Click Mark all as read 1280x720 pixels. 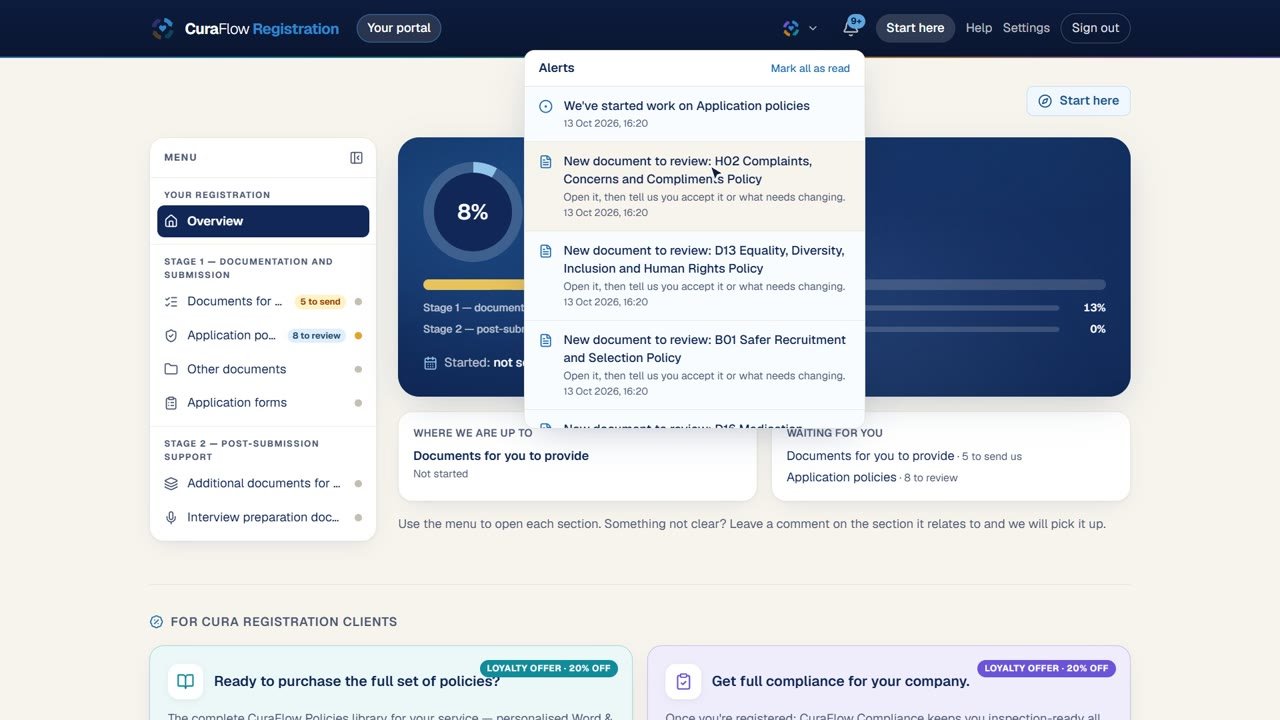pos(810,69)
